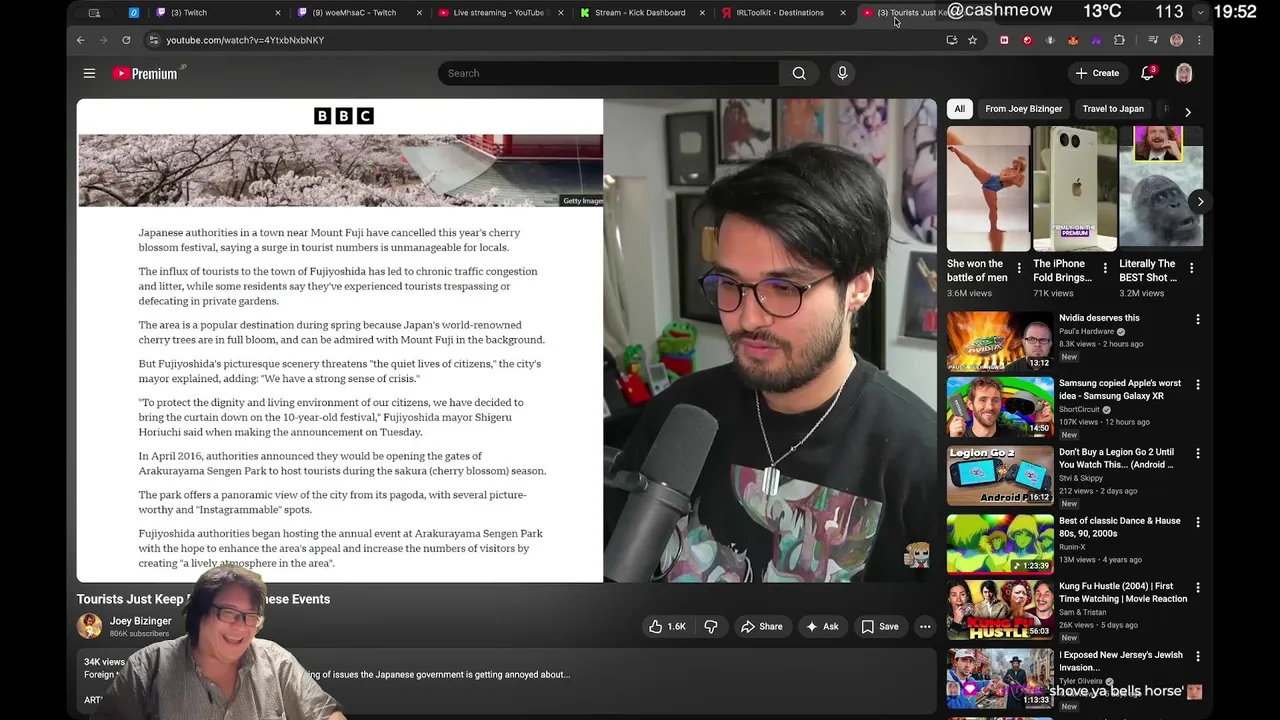
Task: Click the address bar URL youtube.com/watch
Action: click(245, 40)
